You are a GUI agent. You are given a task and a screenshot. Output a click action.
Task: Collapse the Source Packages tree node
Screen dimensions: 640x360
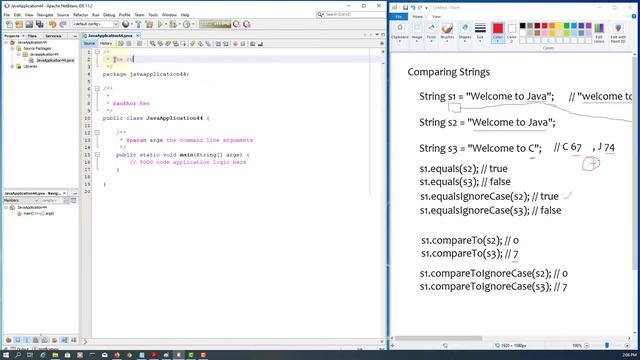13,49
